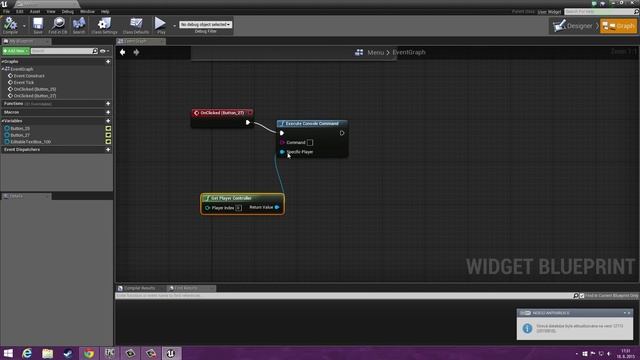This screenshot has width=640, height=360.
Task: Open the Compile options dropdown arrow
Action: coord(24,26)
